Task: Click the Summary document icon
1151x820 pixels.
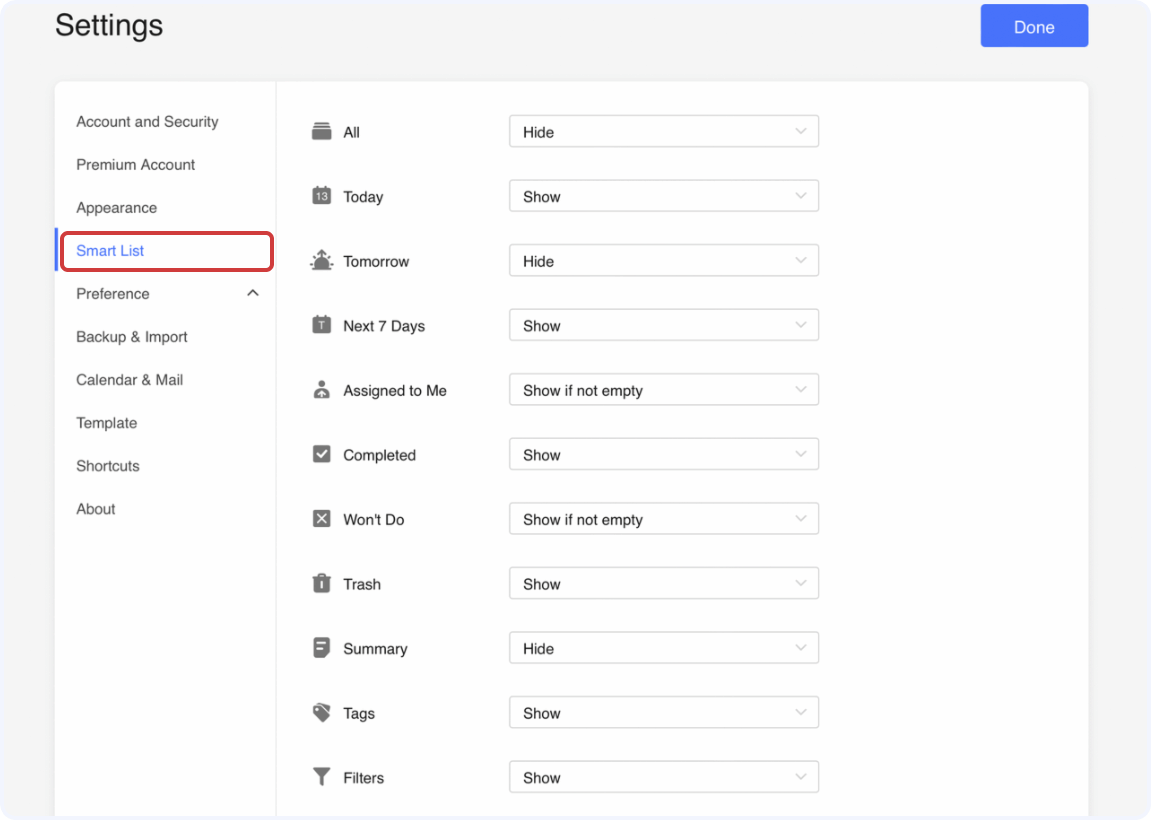Action: coord(321,647)
